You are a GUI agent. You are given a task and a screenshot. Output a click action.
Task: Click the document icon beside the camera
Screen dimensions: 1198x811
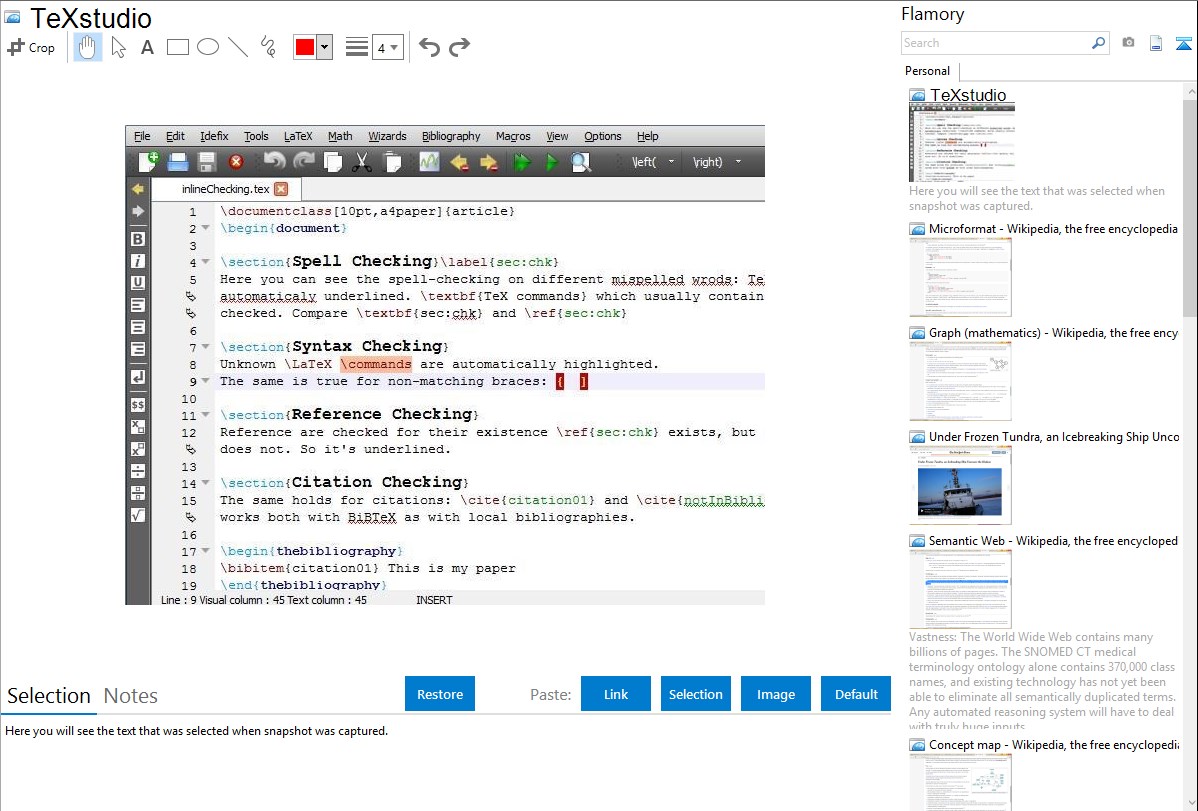pos(1156,43)
